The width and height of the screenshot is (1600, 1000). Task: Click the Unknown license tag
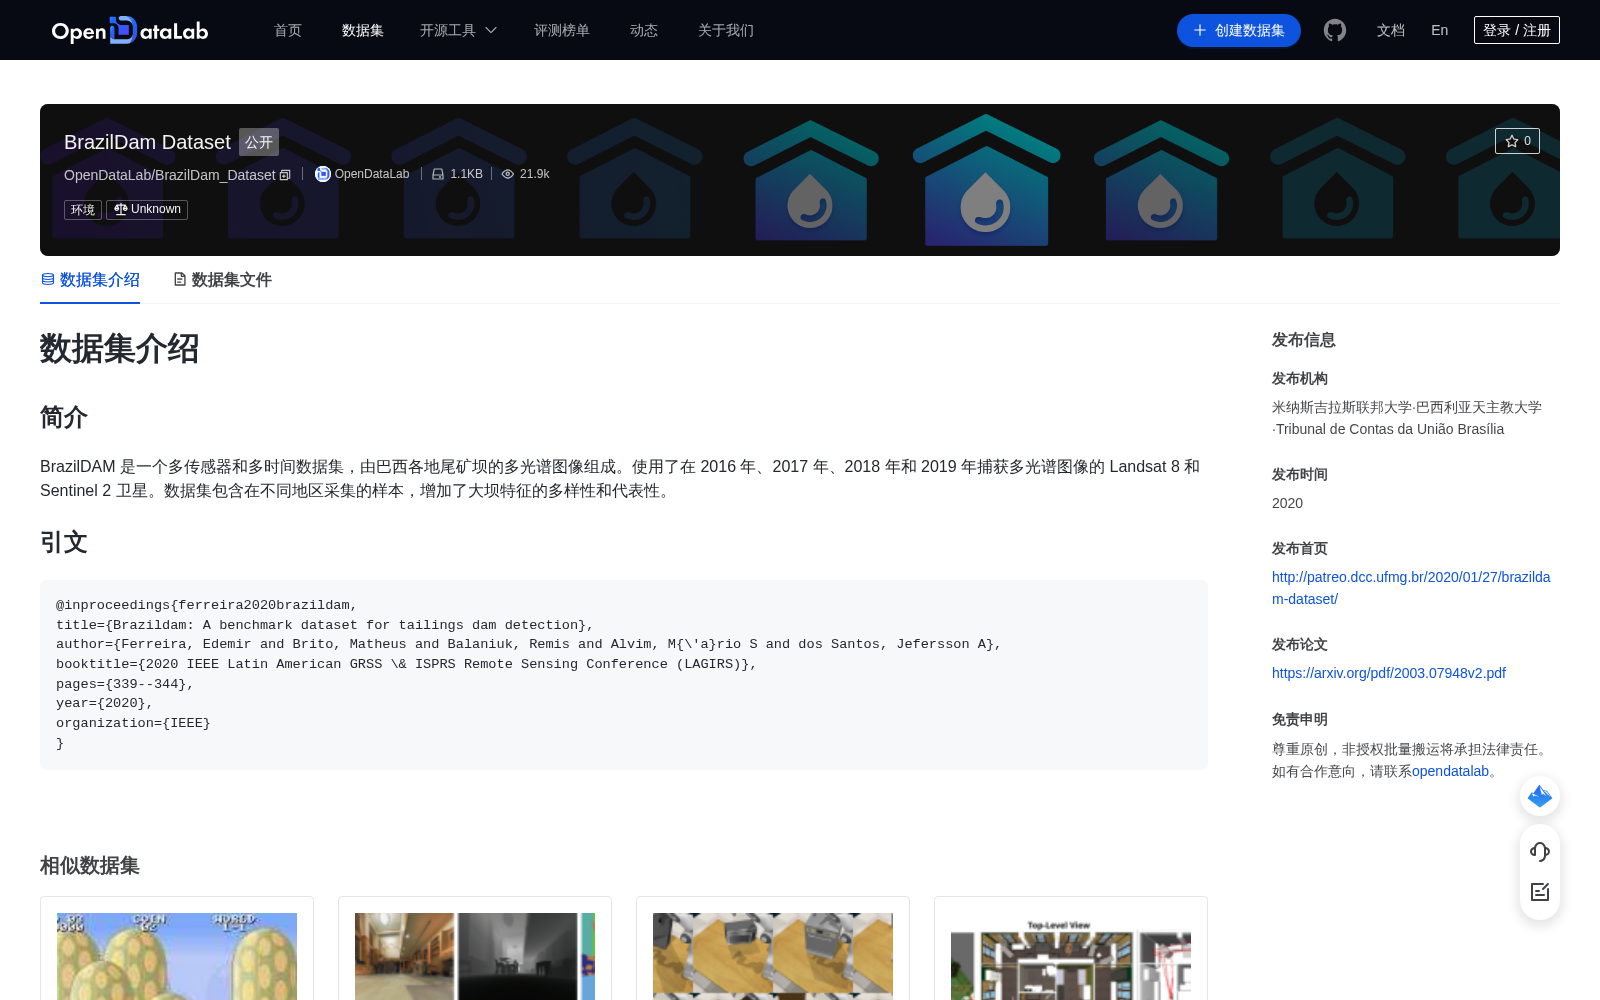pos(147,210)
